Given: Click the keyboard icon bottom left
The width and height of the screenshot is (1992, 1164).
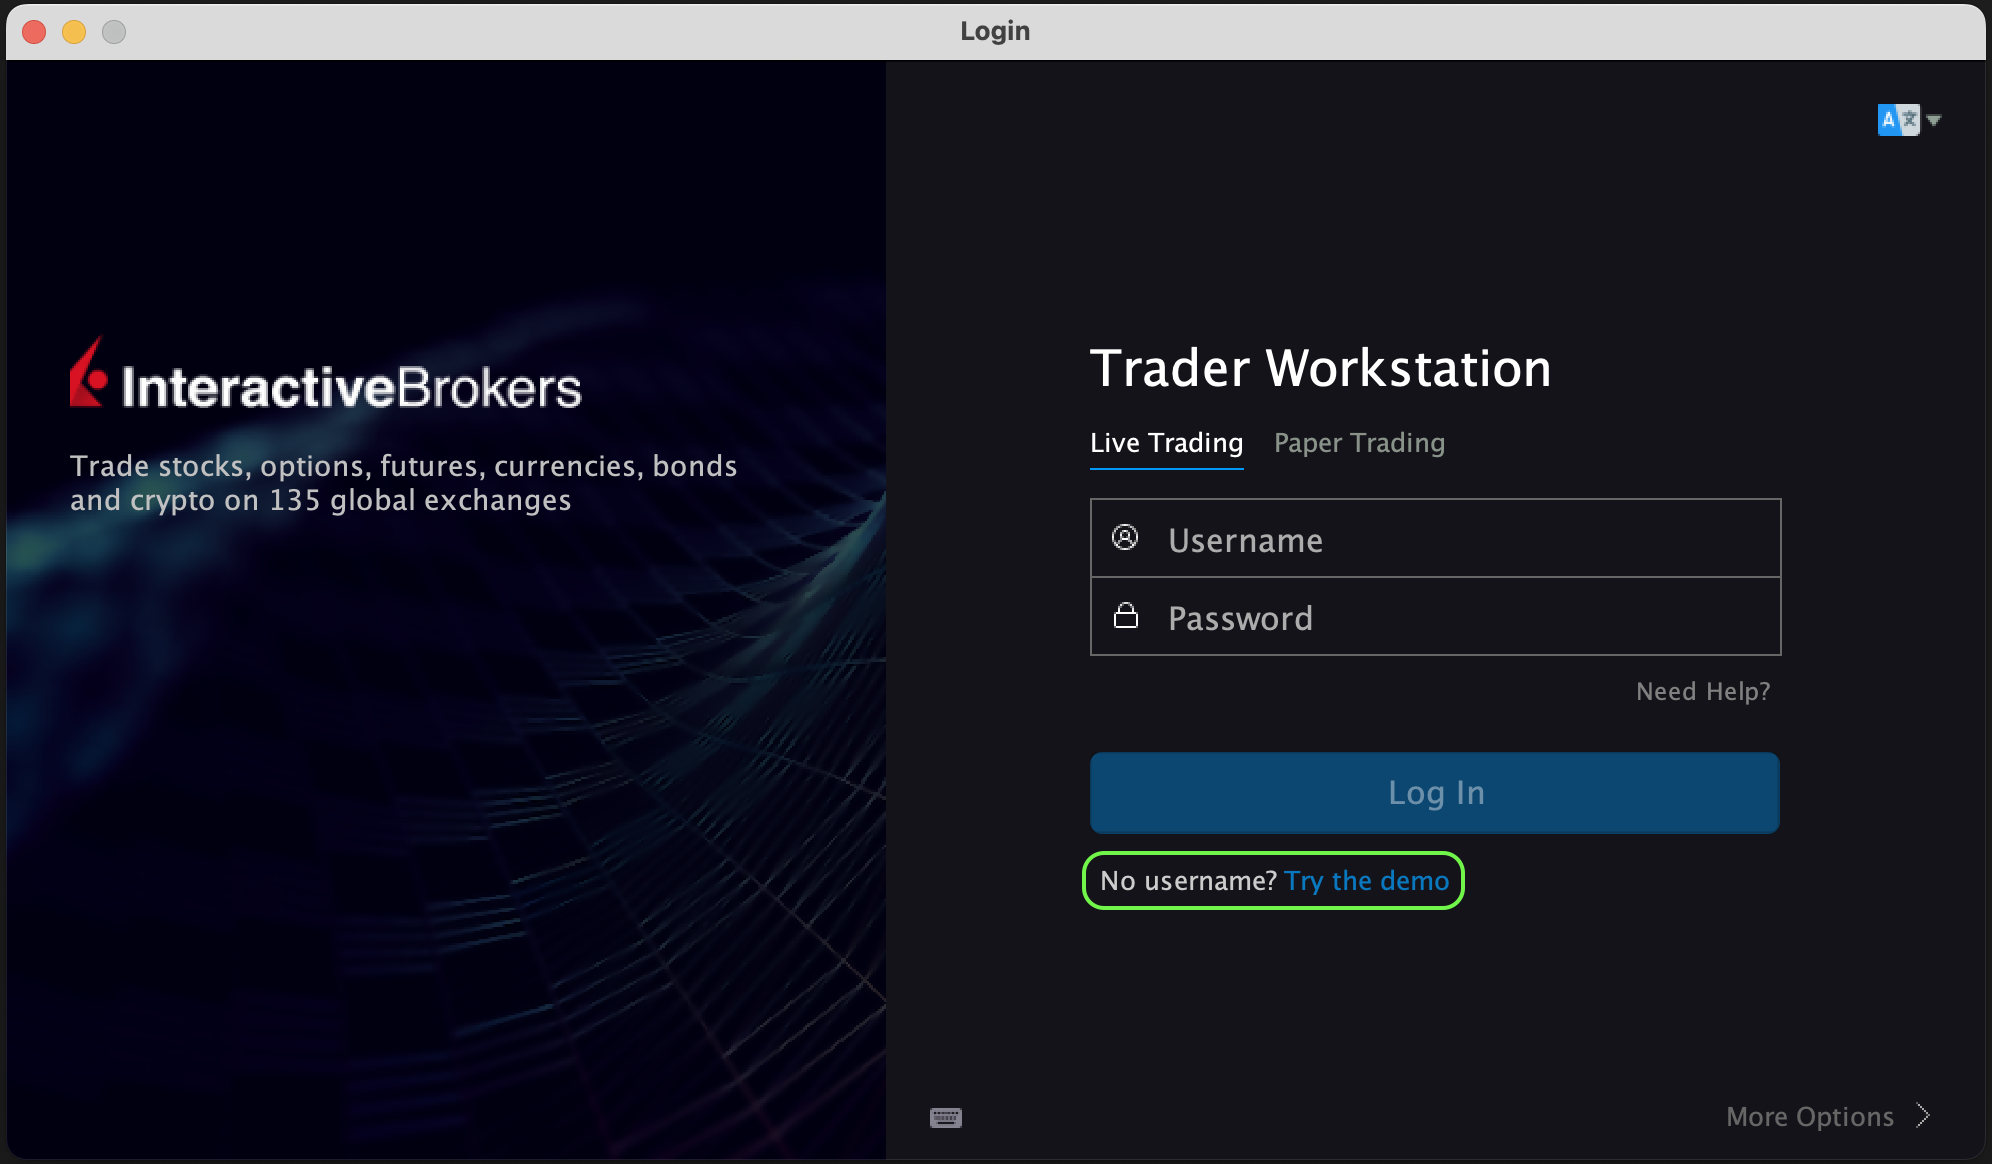Looking at the screenshot, I should point(946,1116).
